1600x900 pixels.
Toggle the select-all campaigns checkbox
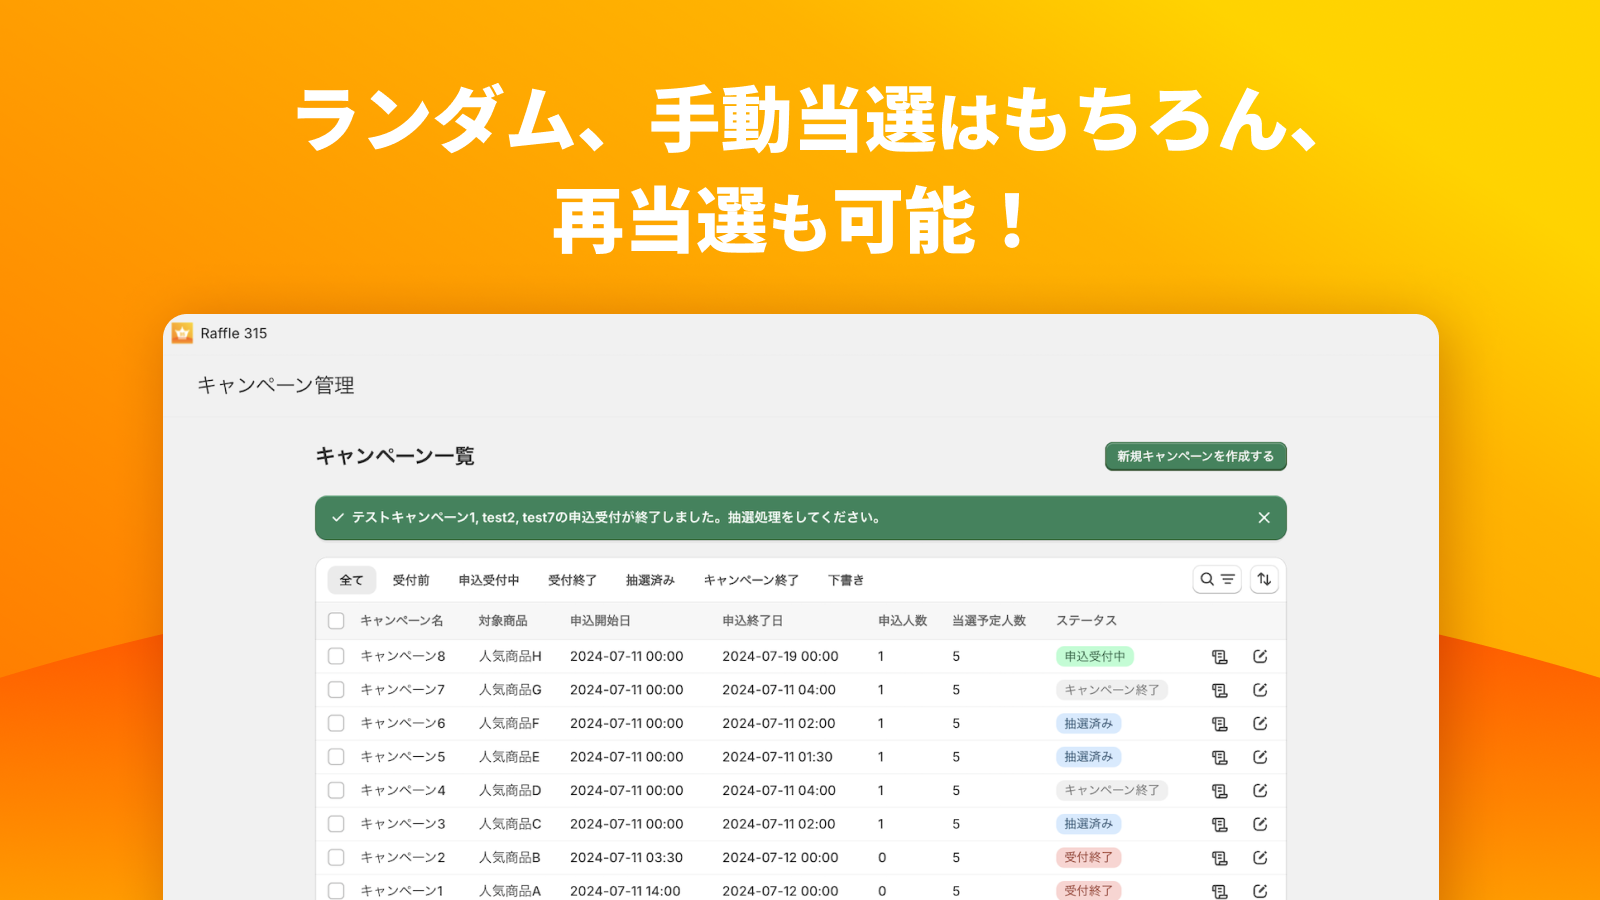[336, 621]
